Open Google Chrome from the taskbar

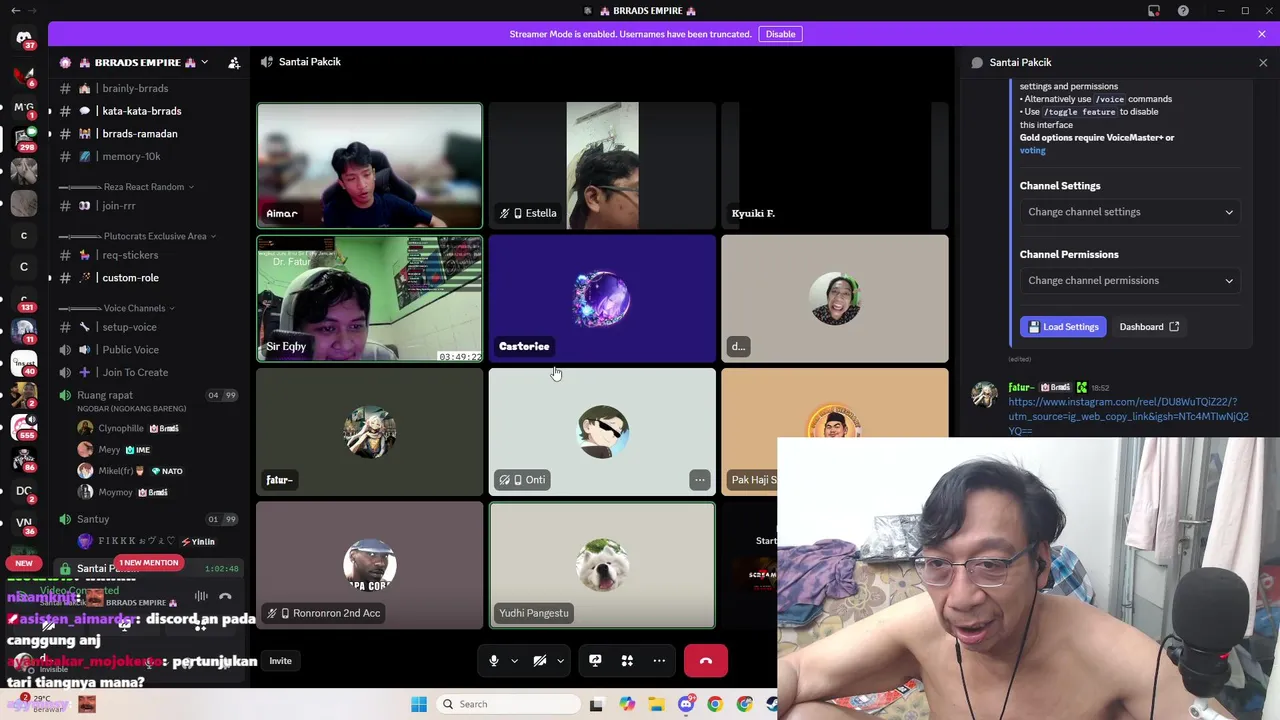tap(715, 704)
